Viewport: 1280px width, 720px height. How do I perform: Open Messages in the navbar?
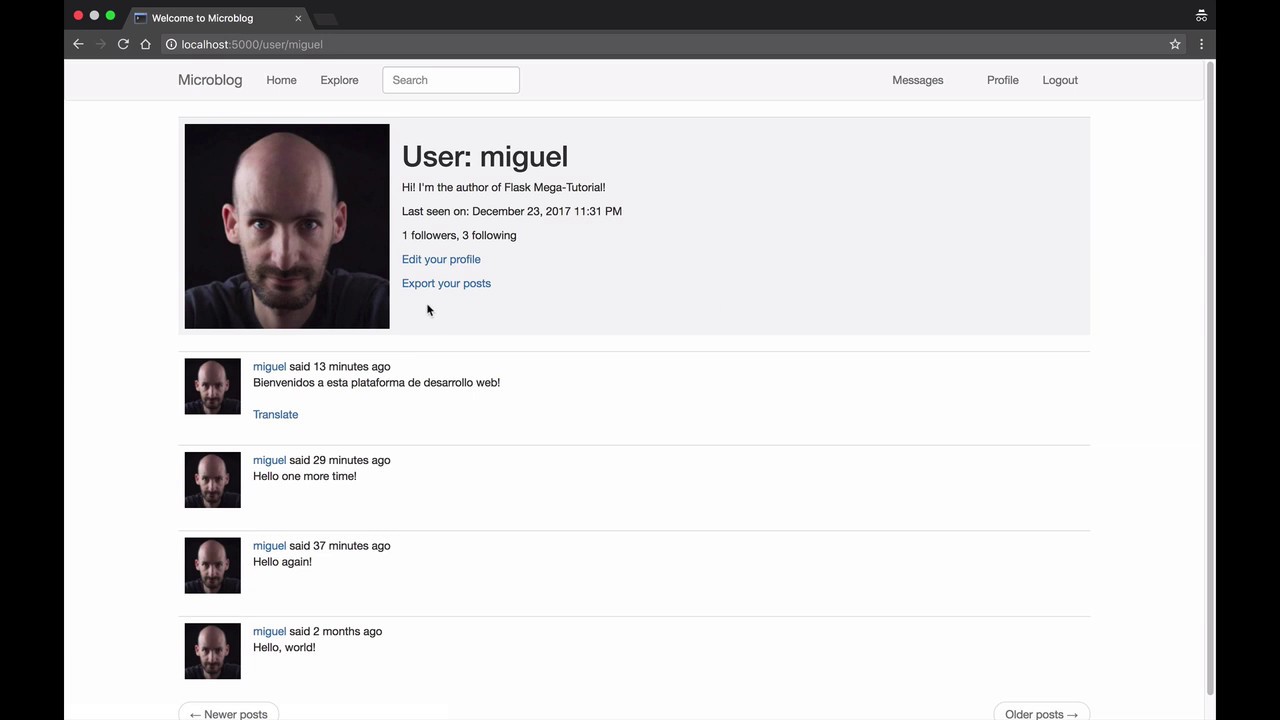917,80
